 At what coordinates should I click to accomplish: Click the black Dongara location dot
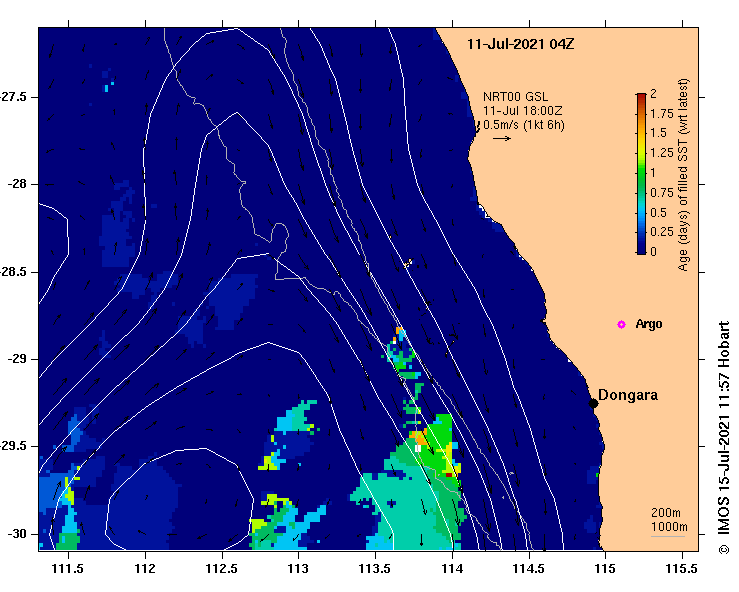(593, 403)
